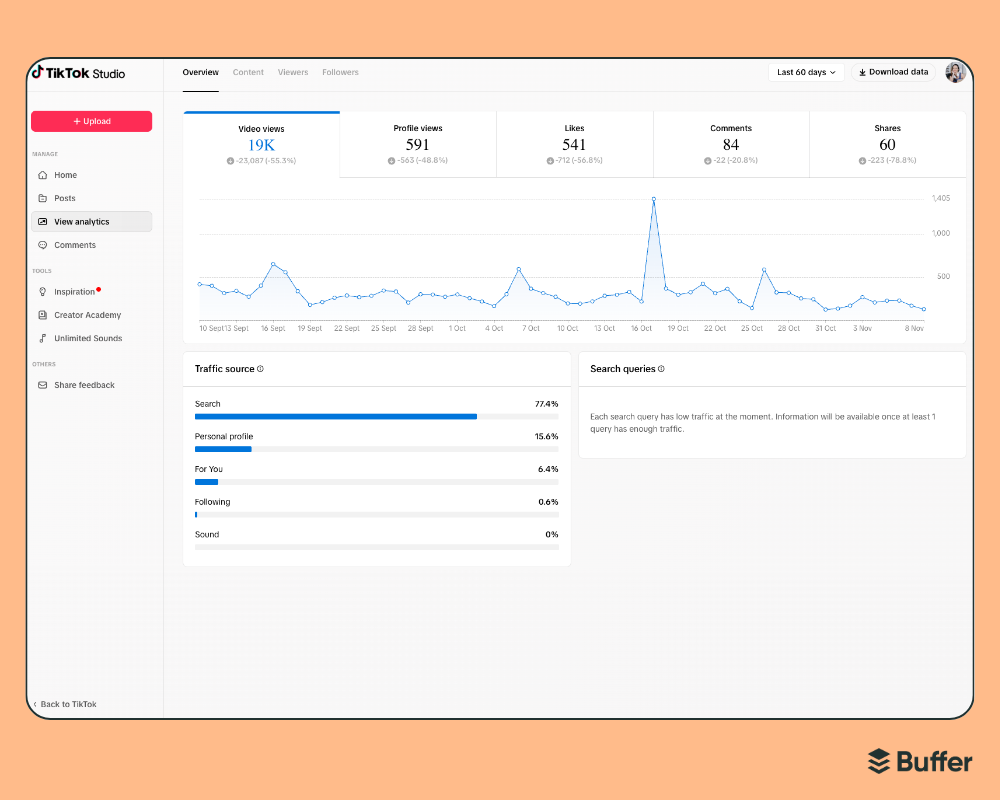The width and height of the screenshot is (1000, 800).
Task: Switch to the Content tab
Action: 248,72
